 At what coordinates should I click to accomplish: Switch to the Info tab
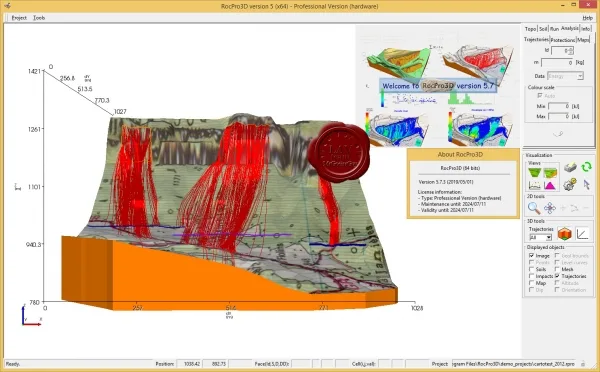(x=585, y=29)
